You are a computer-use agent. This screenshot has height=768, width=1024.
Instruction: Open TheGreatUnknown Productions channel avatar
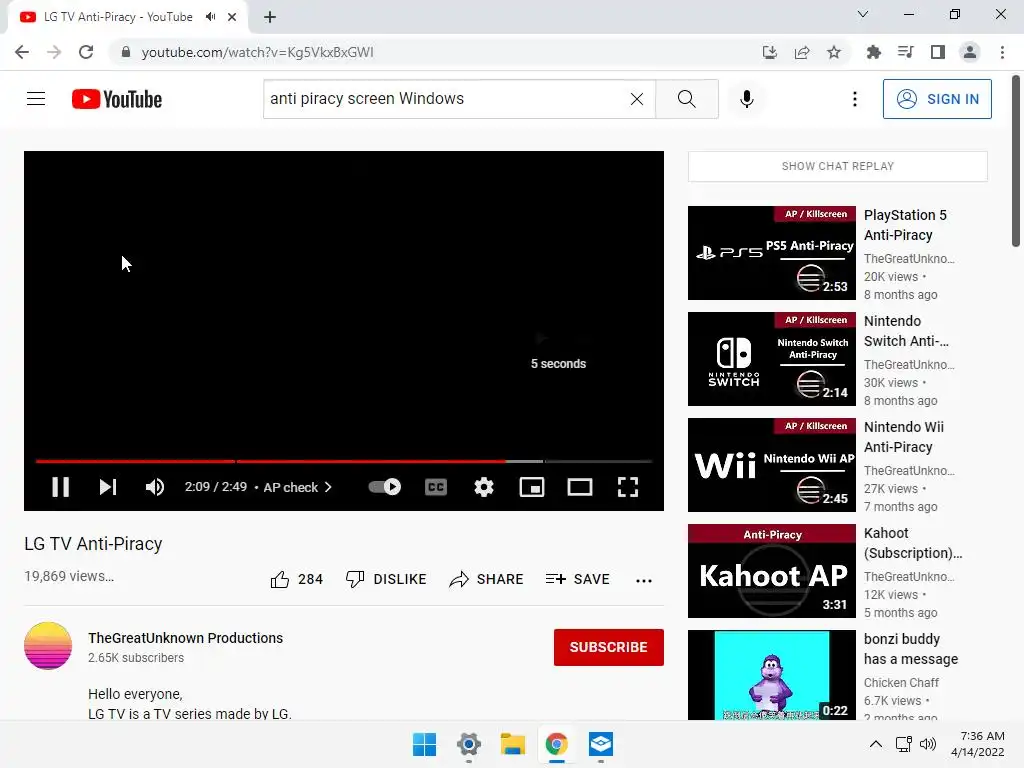pos(48,646)
